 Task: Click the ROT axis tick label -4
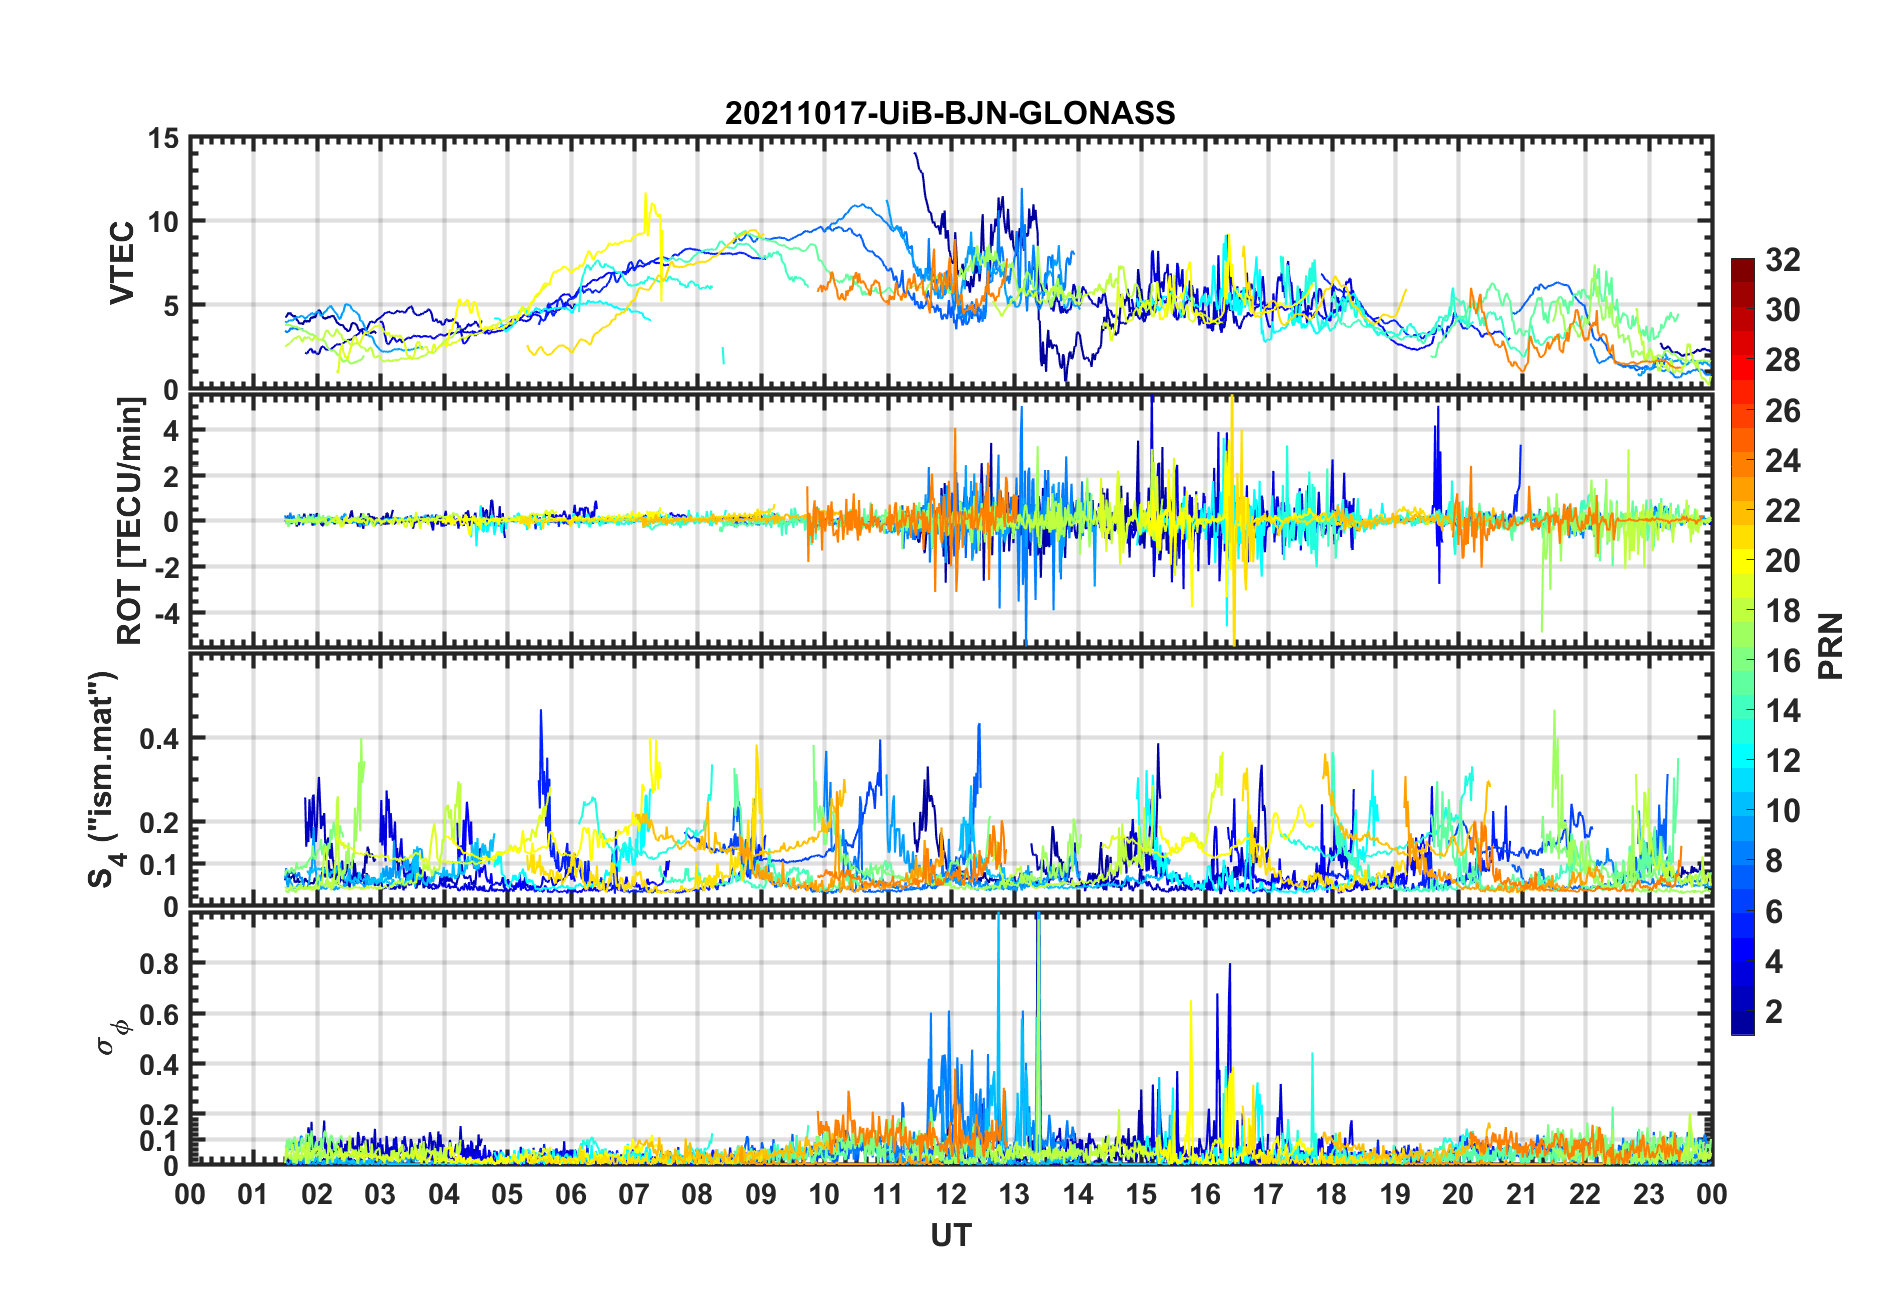tap(167, 612)
